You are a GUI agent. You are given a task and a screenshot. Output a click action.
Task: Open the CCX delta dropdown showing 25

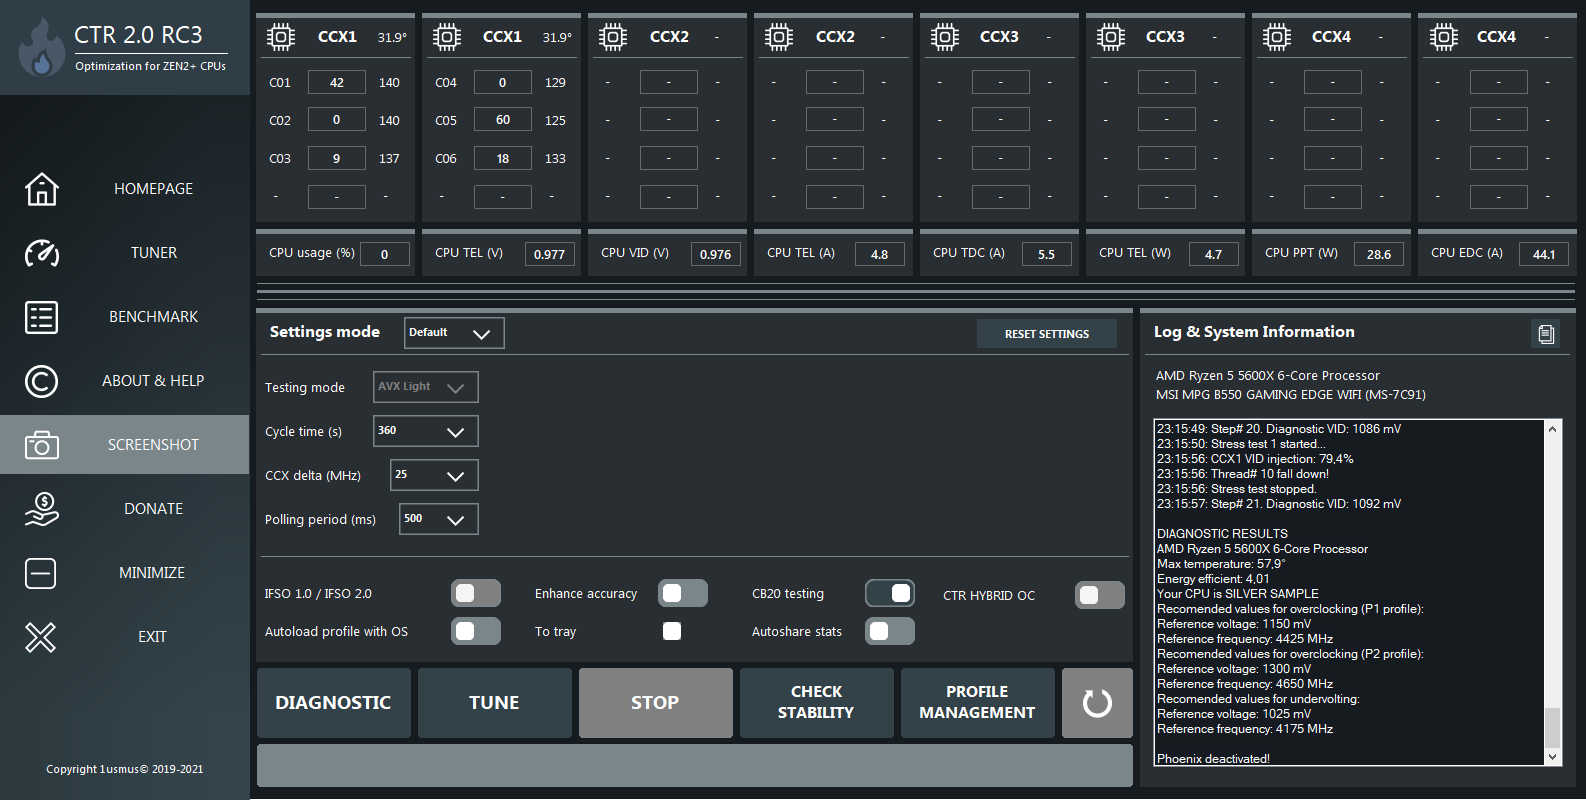pos(434,475)
